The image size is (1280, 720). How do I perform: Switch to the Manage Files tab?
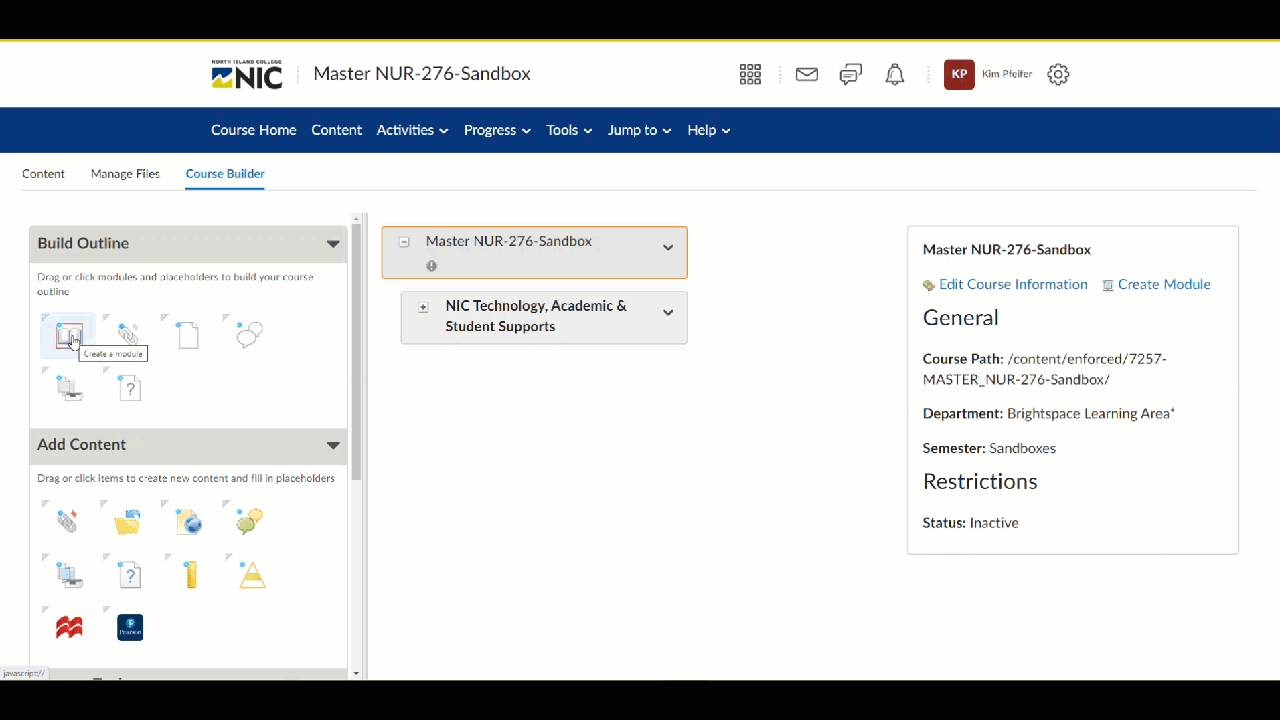tap(125, 173)
